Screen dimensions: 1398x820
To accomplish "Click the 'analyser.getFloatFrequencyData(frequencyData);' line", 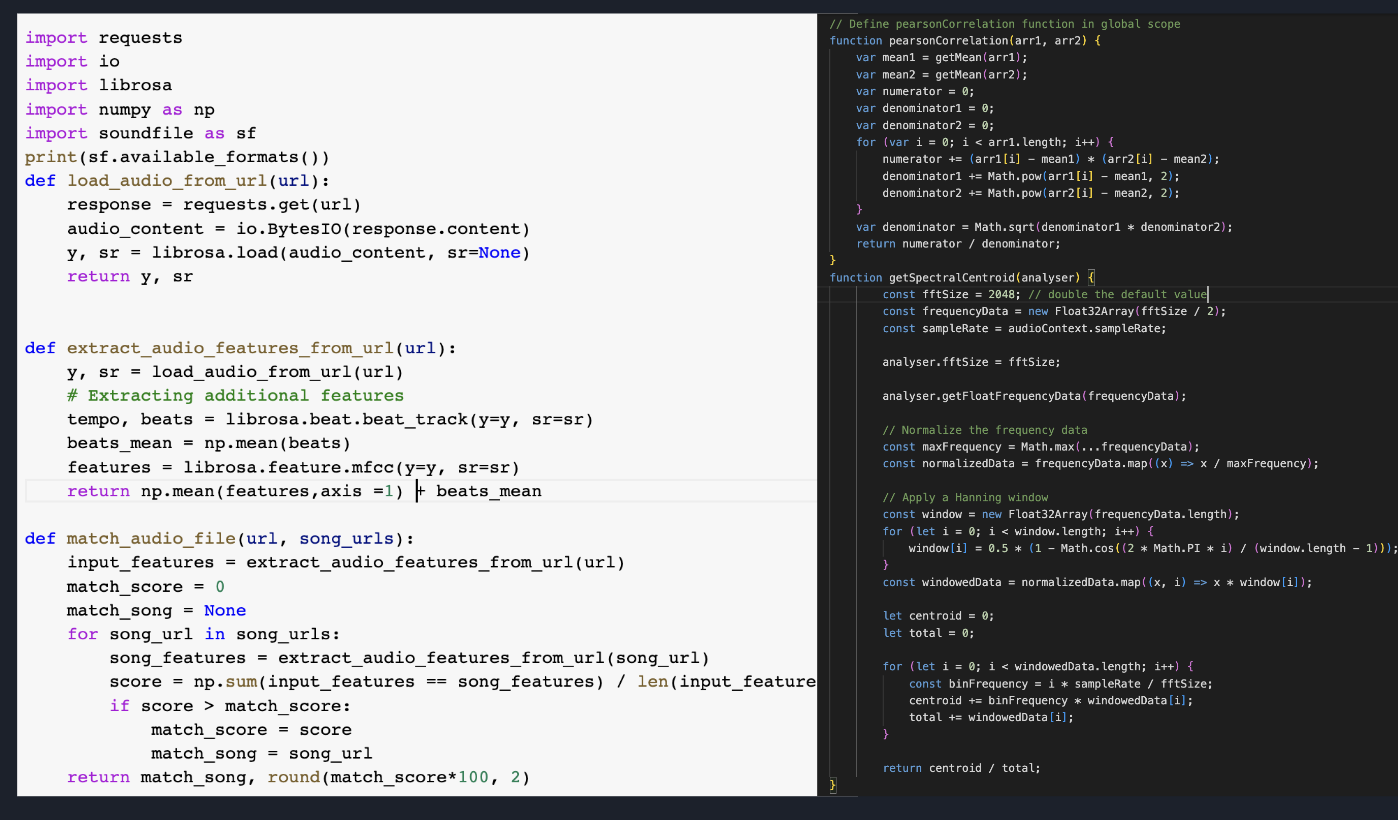I will coord(1035,396).
